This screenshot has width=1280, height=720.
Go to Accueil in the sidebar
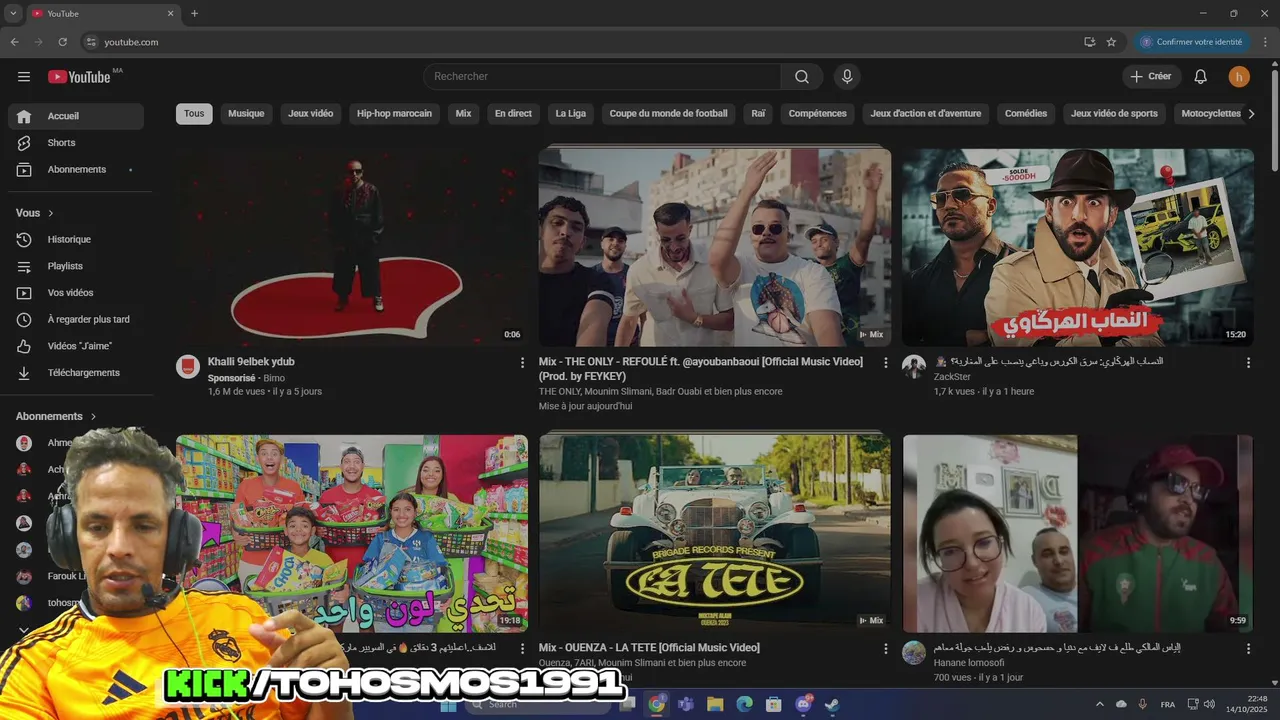[x=76, y=116]
